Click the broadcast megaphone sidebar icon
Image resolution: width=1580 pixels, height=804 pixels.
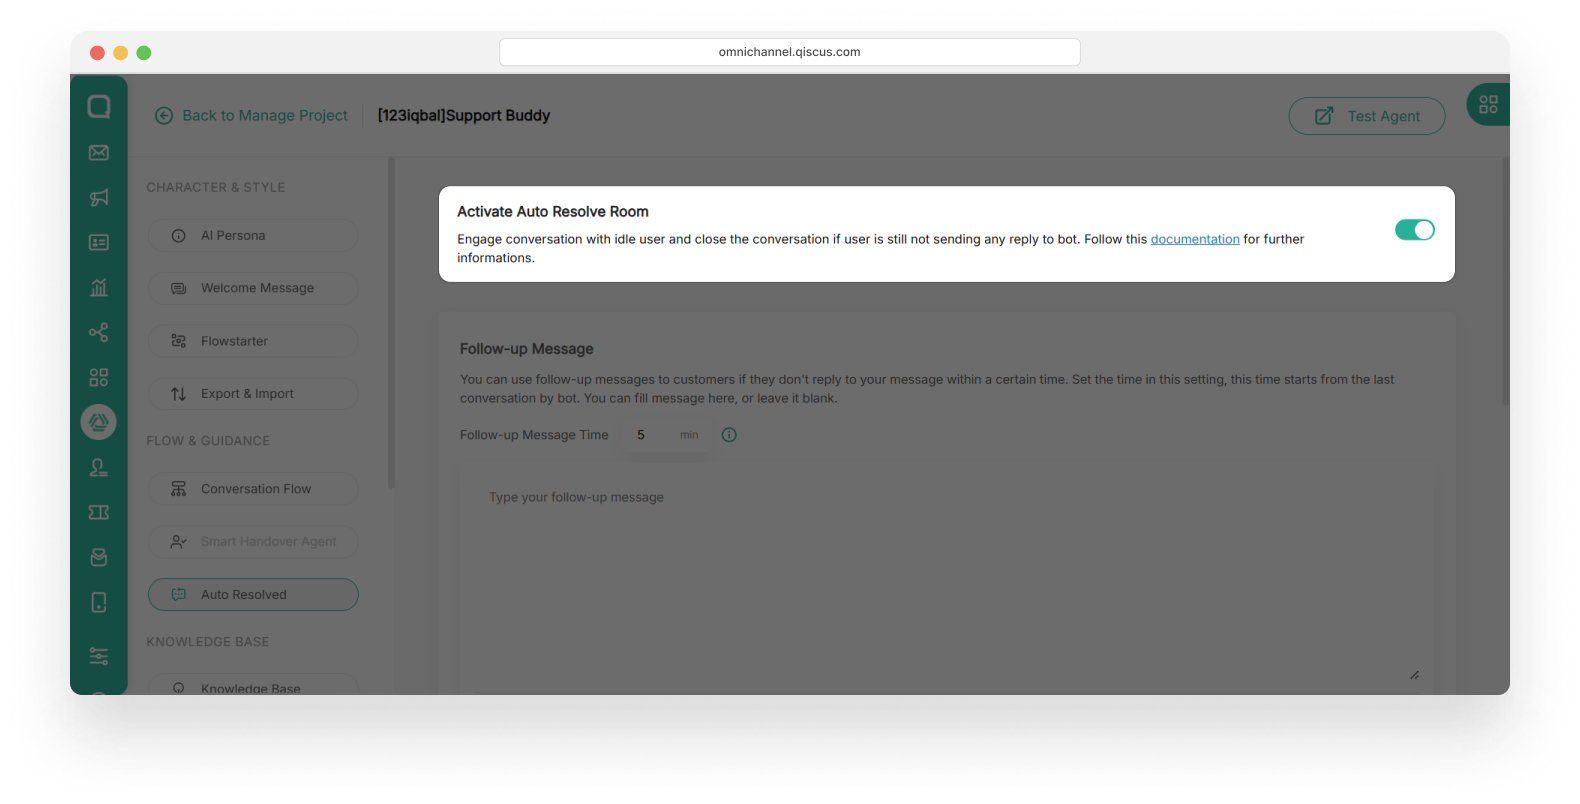click(x=99, y=198)
